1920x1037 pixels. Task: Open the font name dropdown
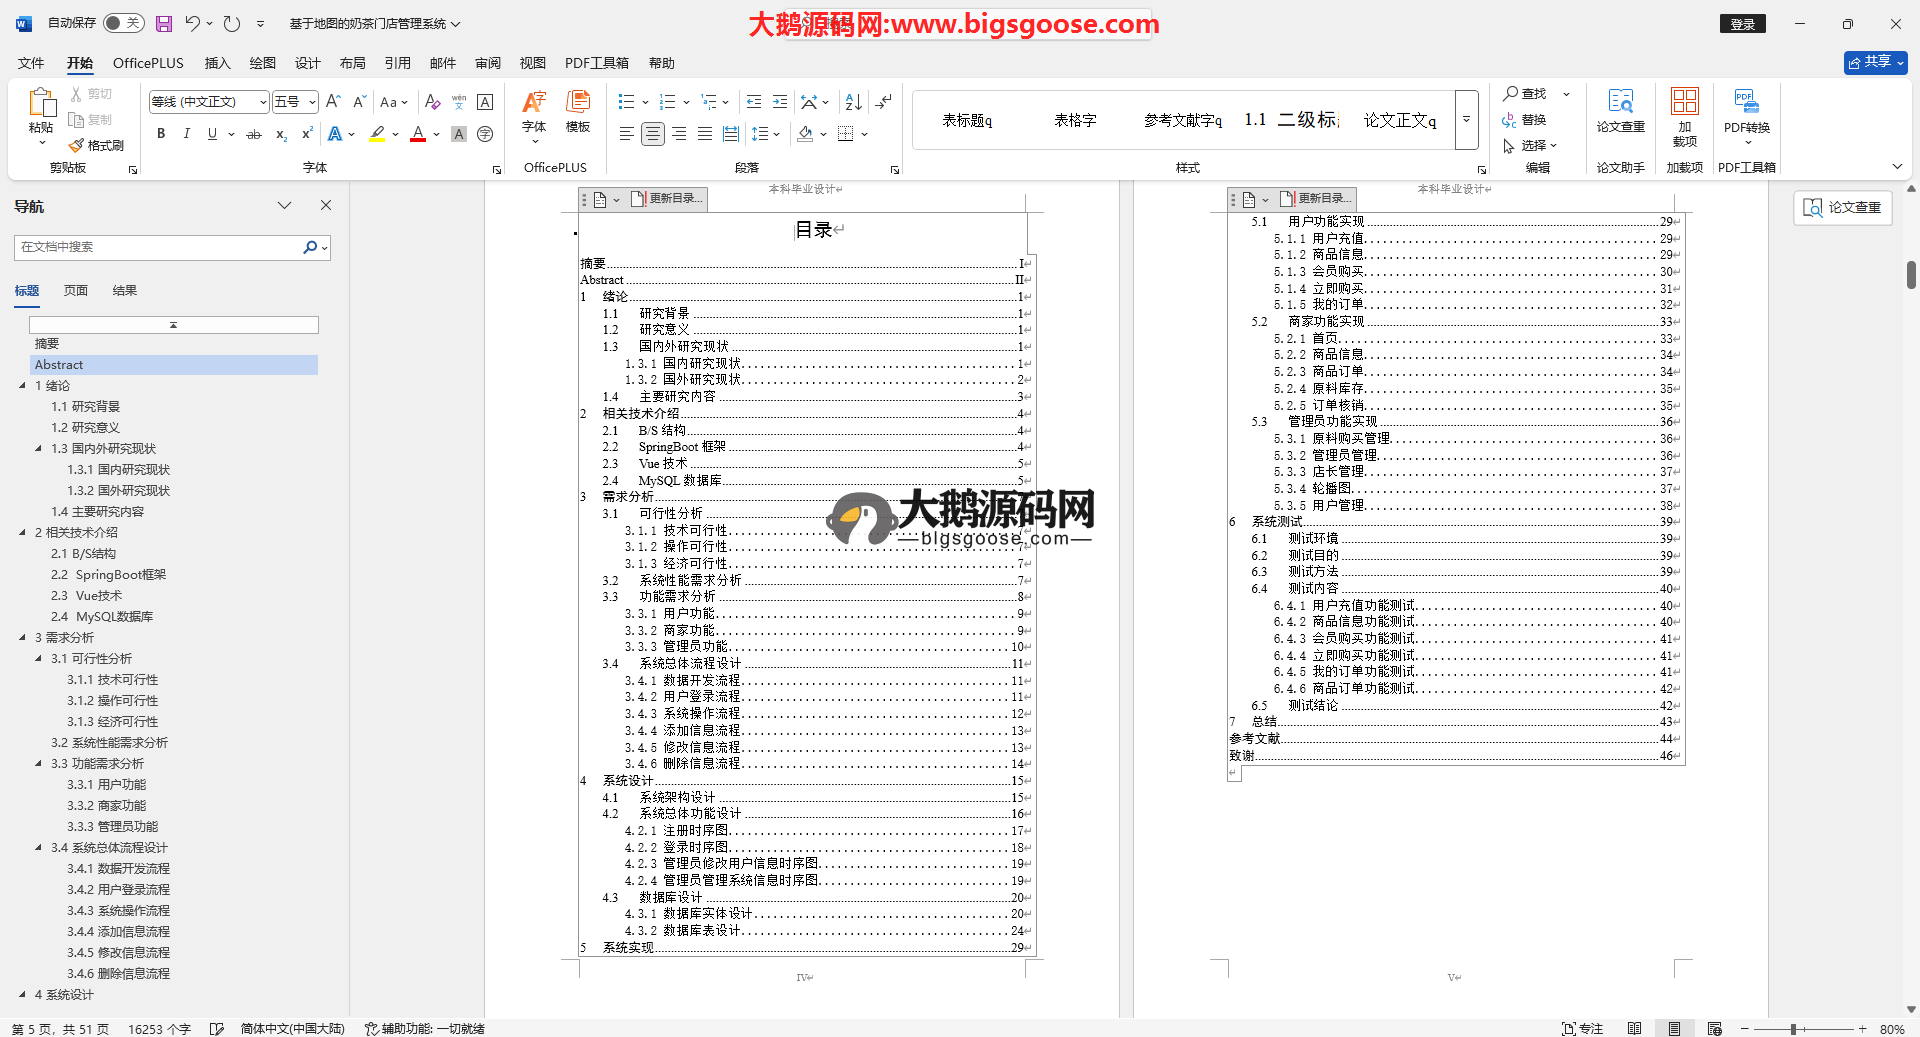[263, 102]
